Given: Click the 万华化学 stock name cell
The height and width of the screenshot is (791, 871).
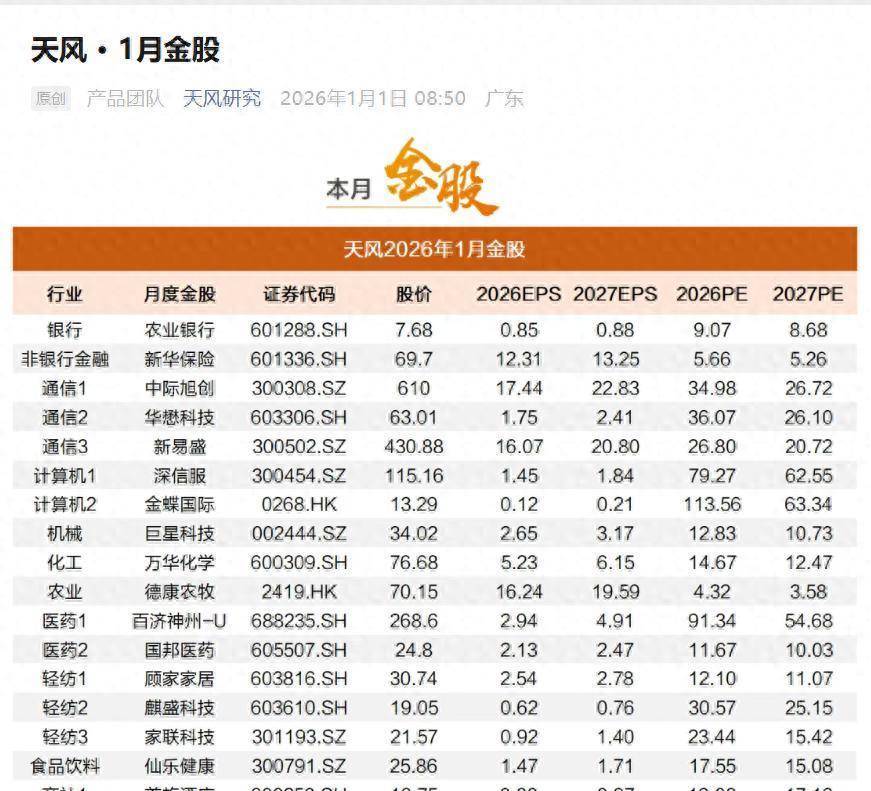Looking at the screenshot, I should [x=180, y=563].
